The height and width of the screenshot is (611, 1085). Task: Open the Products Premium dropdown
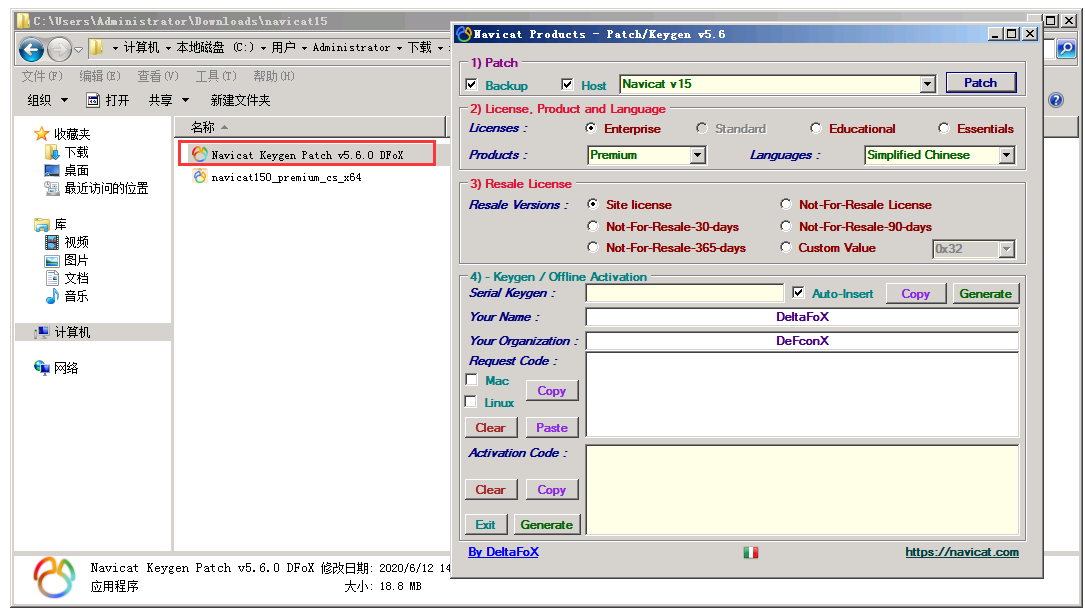(x=698, y=155)
